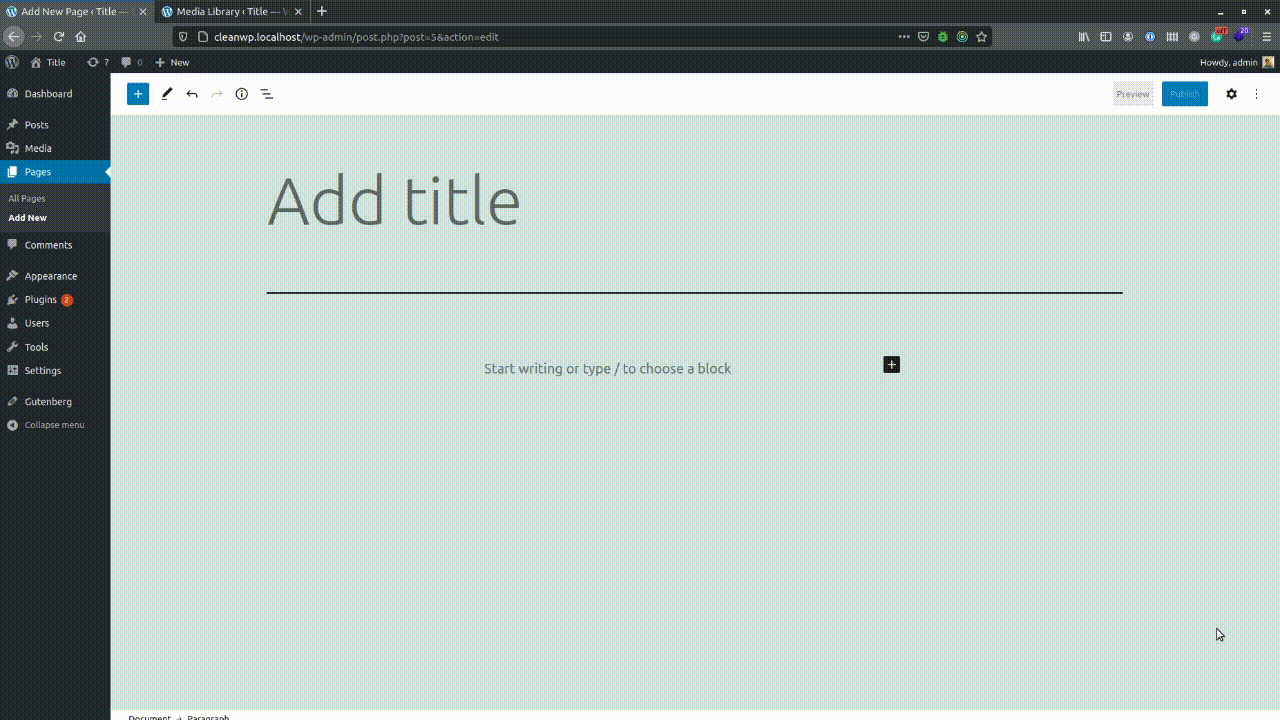Open the purple extension showing 20
Image resolution: width=1280 pixels, height=720 pixels.
pos(1240,36)
